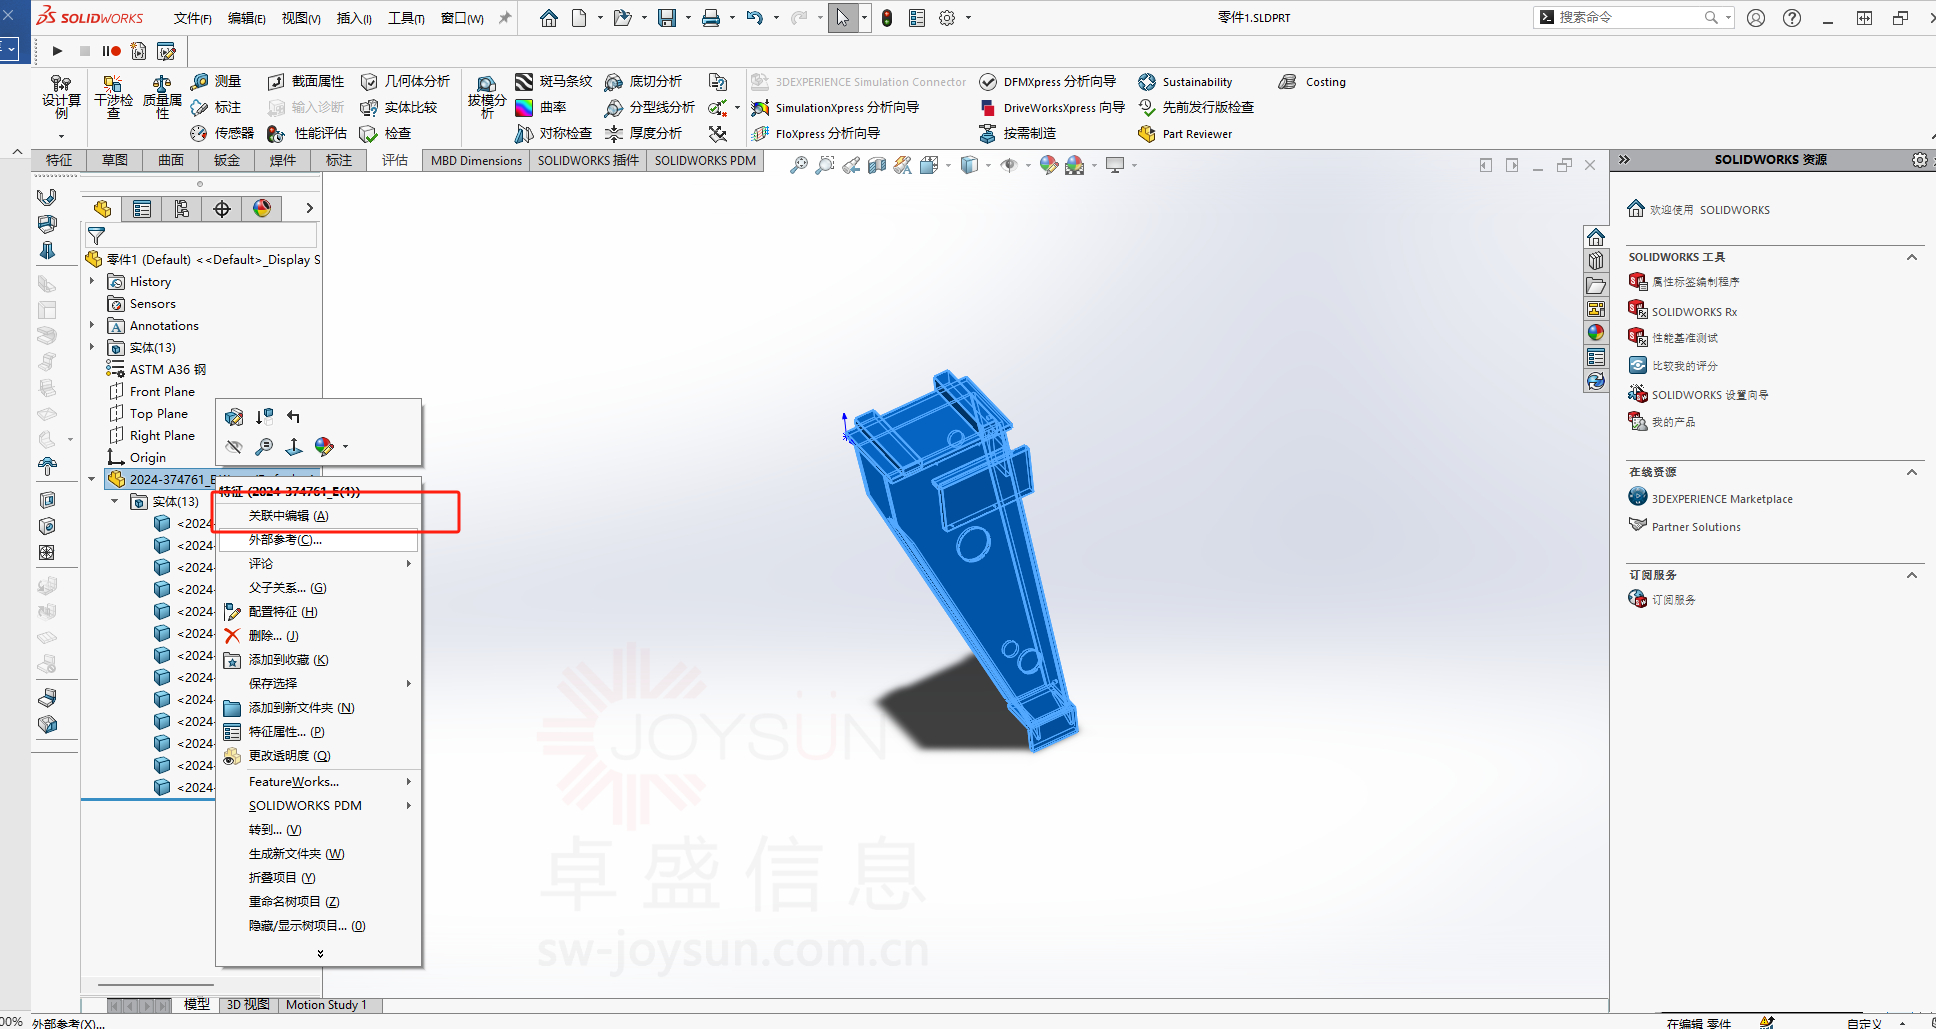Click the 测量 (Measure) tool icon
The image size is (1936, 1029).
tap(200, 82)
